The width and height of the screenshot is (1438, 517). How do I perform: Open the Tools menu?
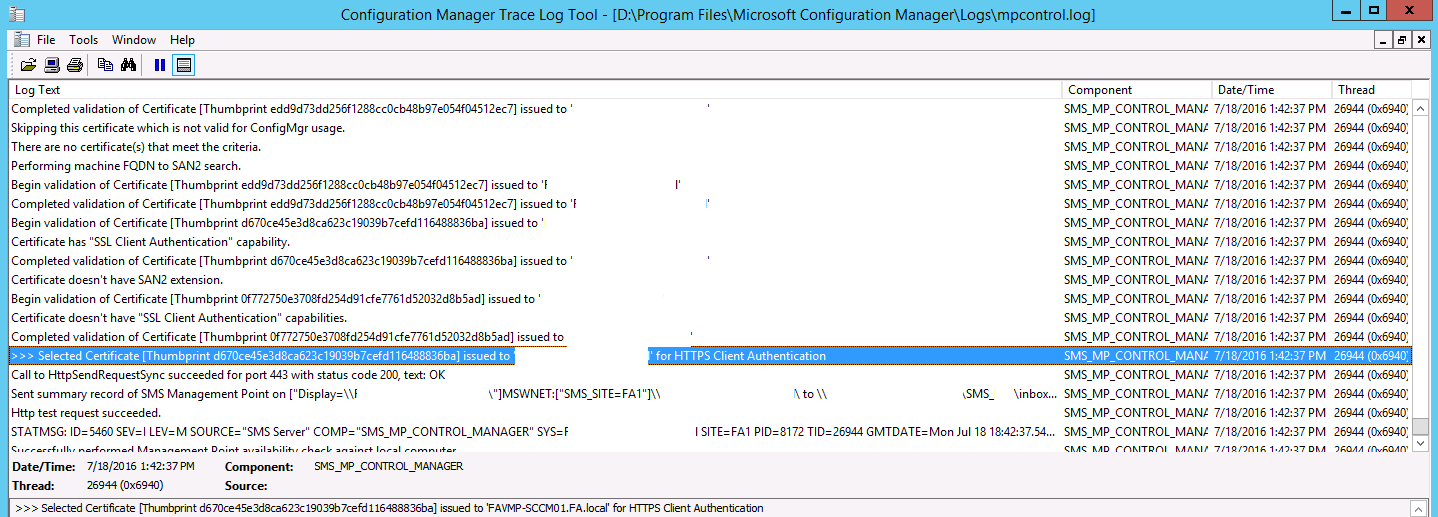pos(84,40)
